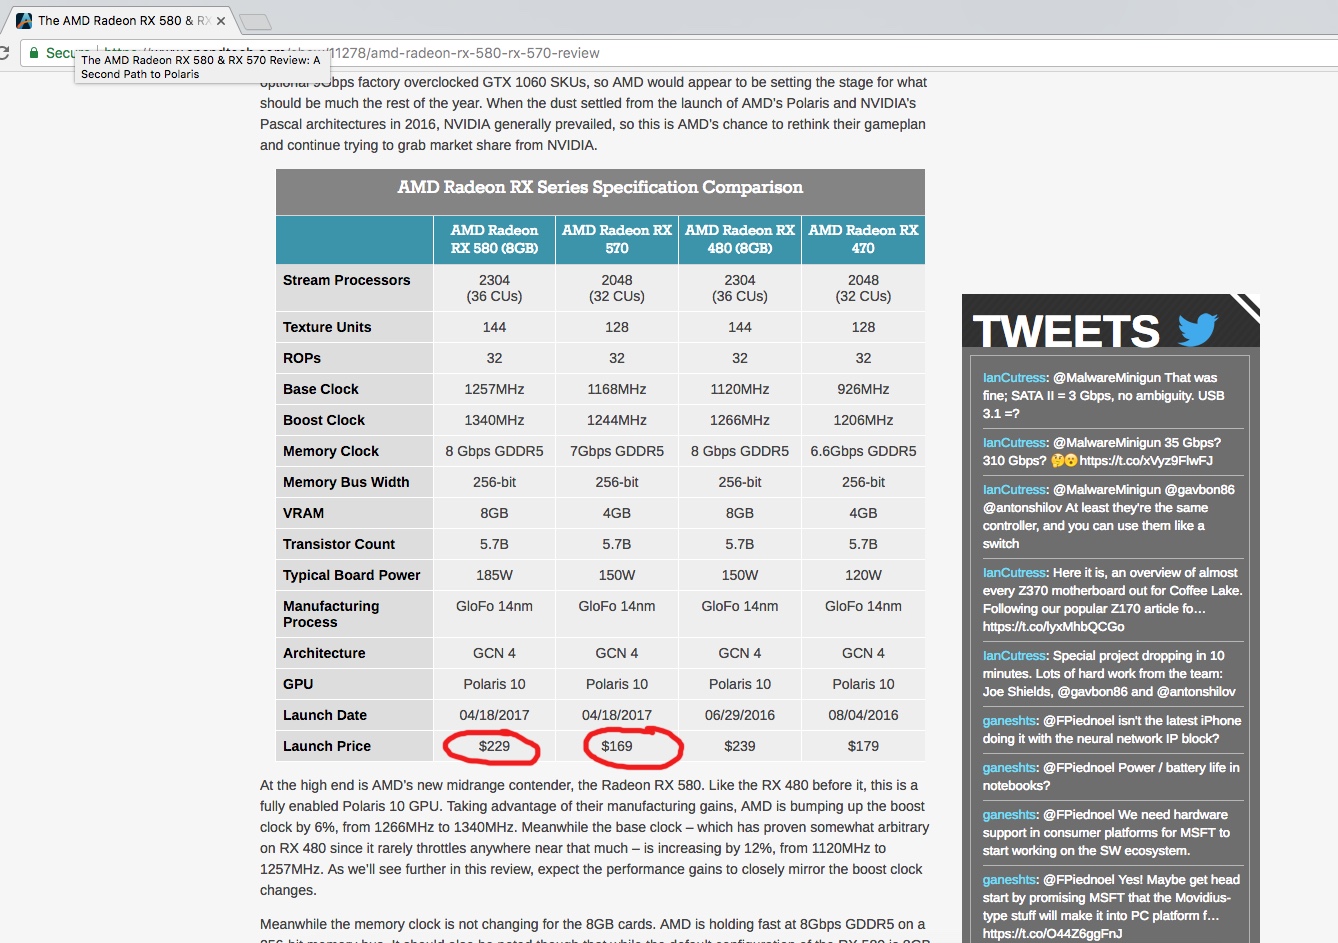This screenshot has width=1338, height=943.
Task: Open ganeshts link on the battery life tweet
Action: [x=1009, y=768]
